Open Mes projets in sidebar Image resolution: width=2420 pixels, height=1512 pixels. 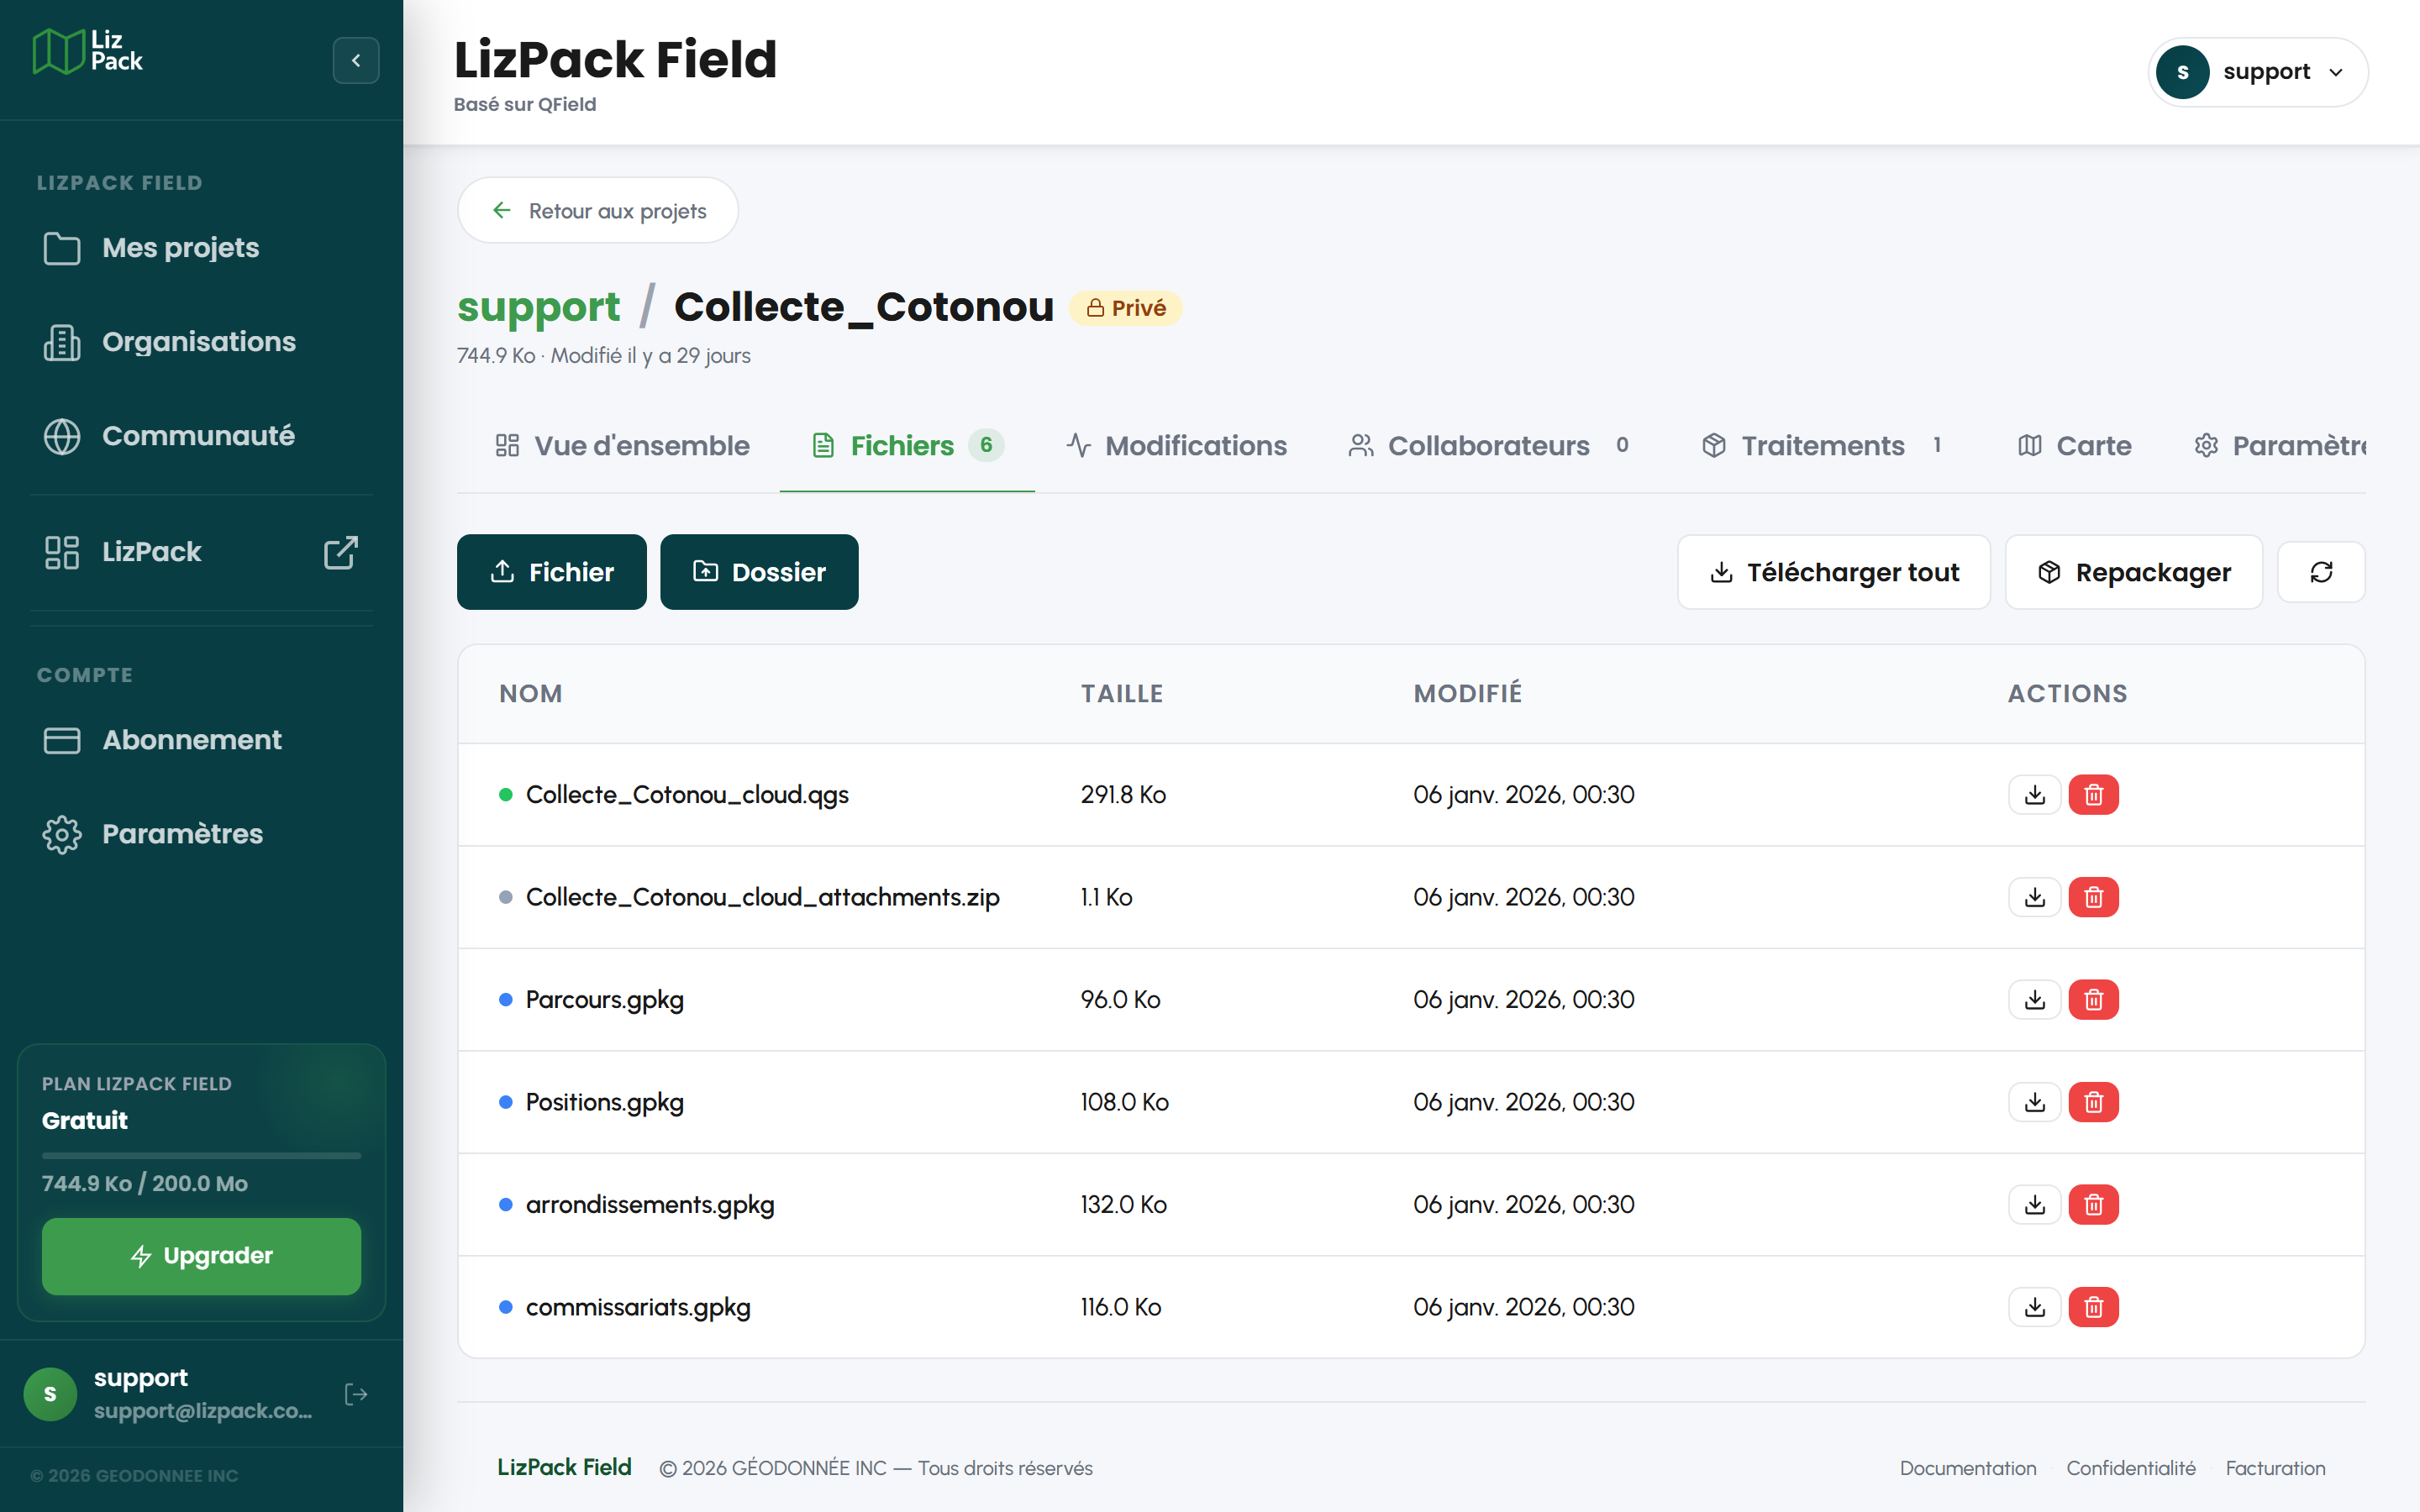[x=201, y=248]
